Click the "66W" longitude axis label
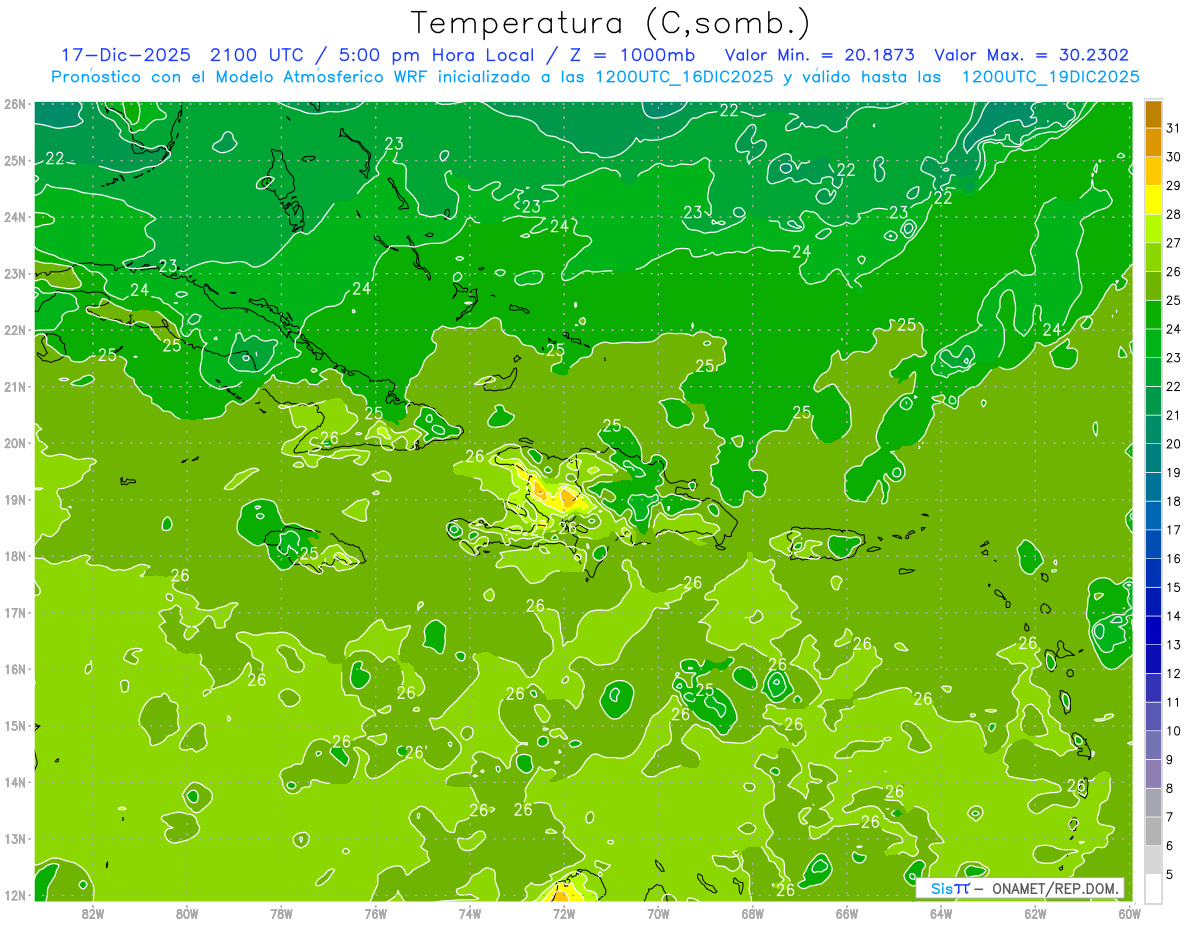 [847, 913]
